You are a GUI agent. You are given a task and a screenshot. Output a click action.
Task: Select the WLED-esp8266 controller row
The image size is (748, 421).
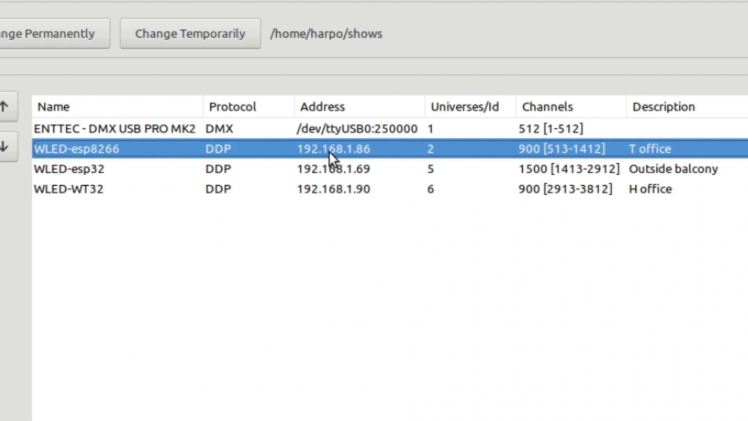[76, 149]
